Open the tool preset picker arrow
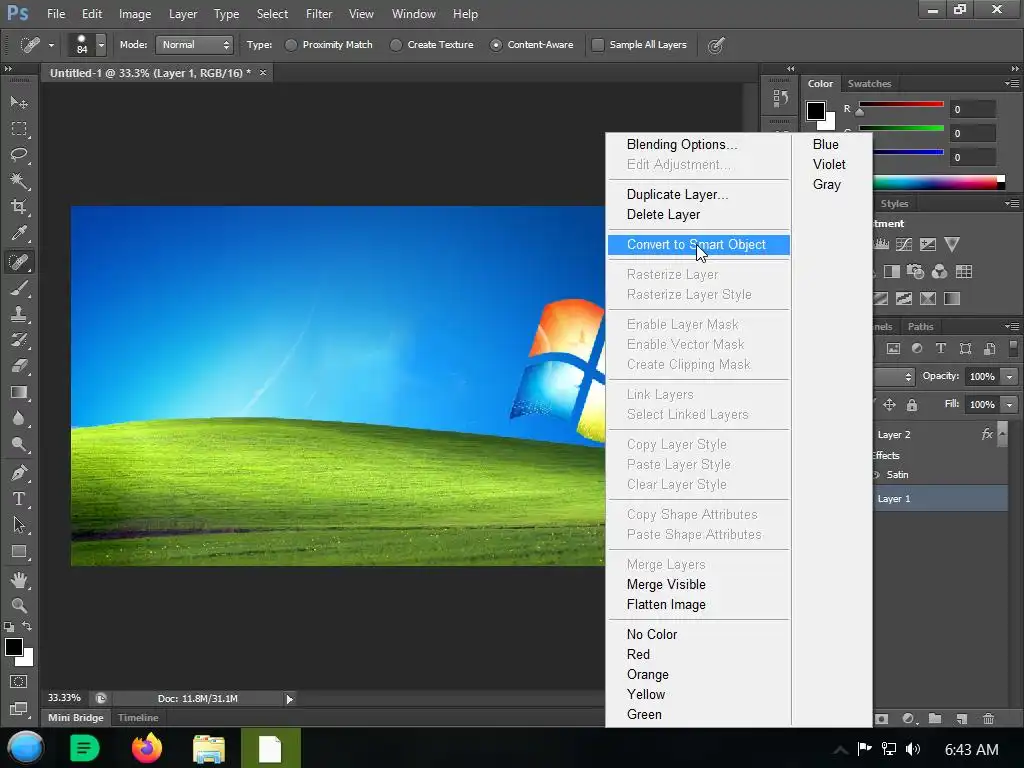This screenshot has height=768, width=1024. click(51, 45)
